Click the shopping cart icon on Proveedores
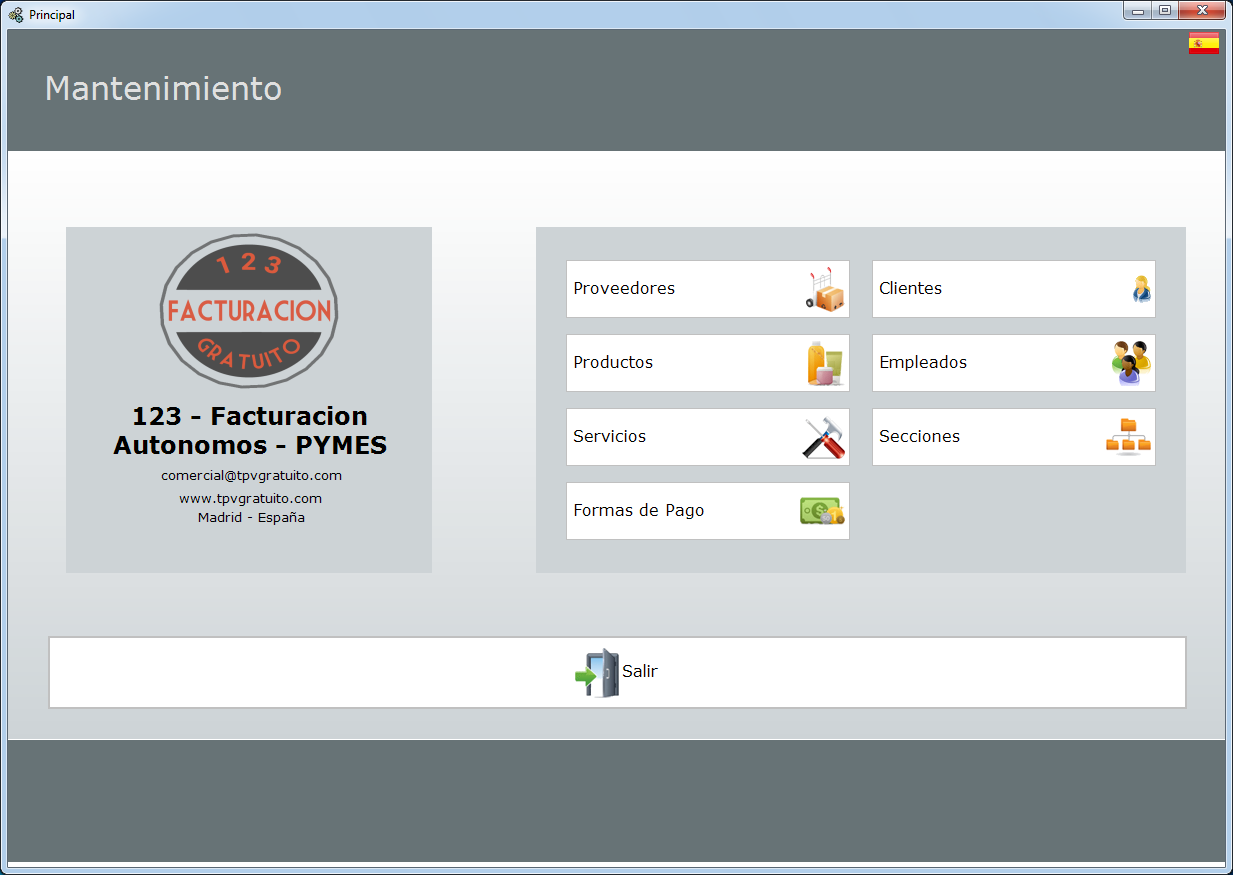 coord(825,289)
